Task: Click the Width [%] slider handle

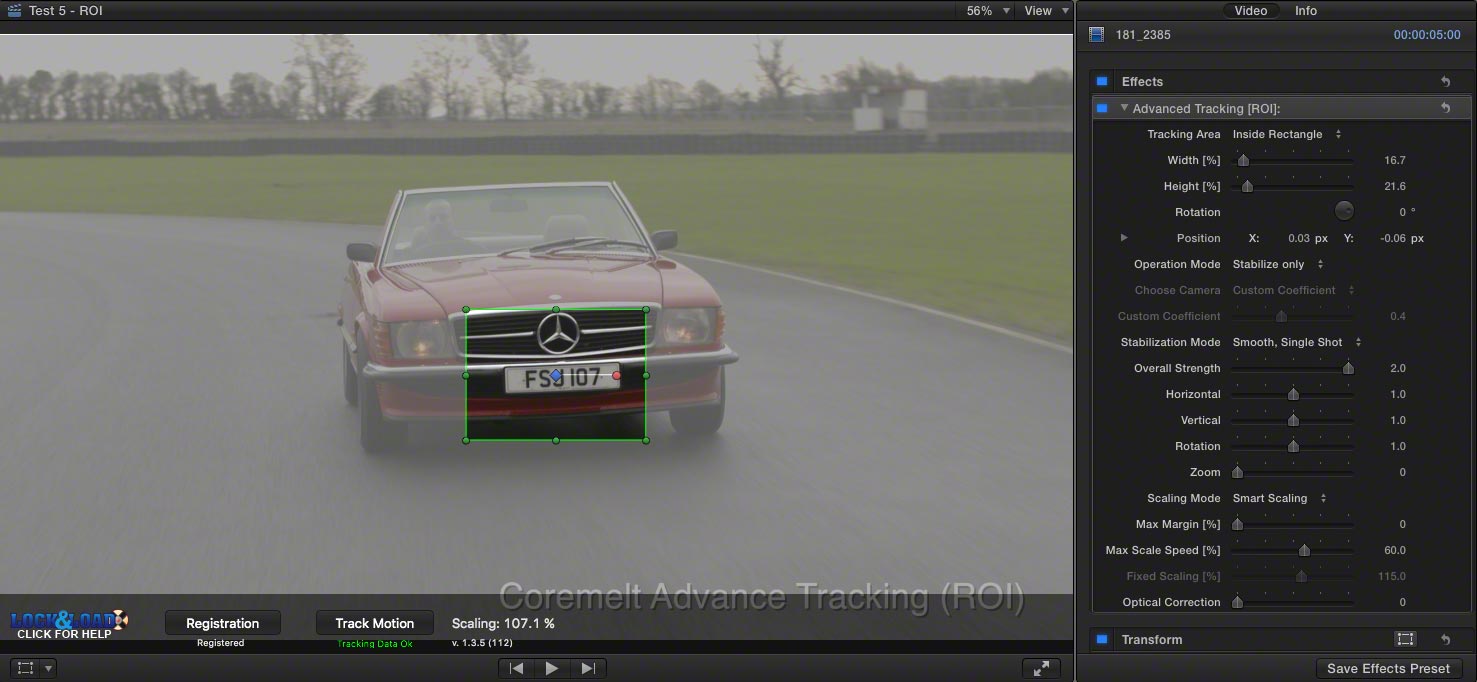Action: 1243,160
